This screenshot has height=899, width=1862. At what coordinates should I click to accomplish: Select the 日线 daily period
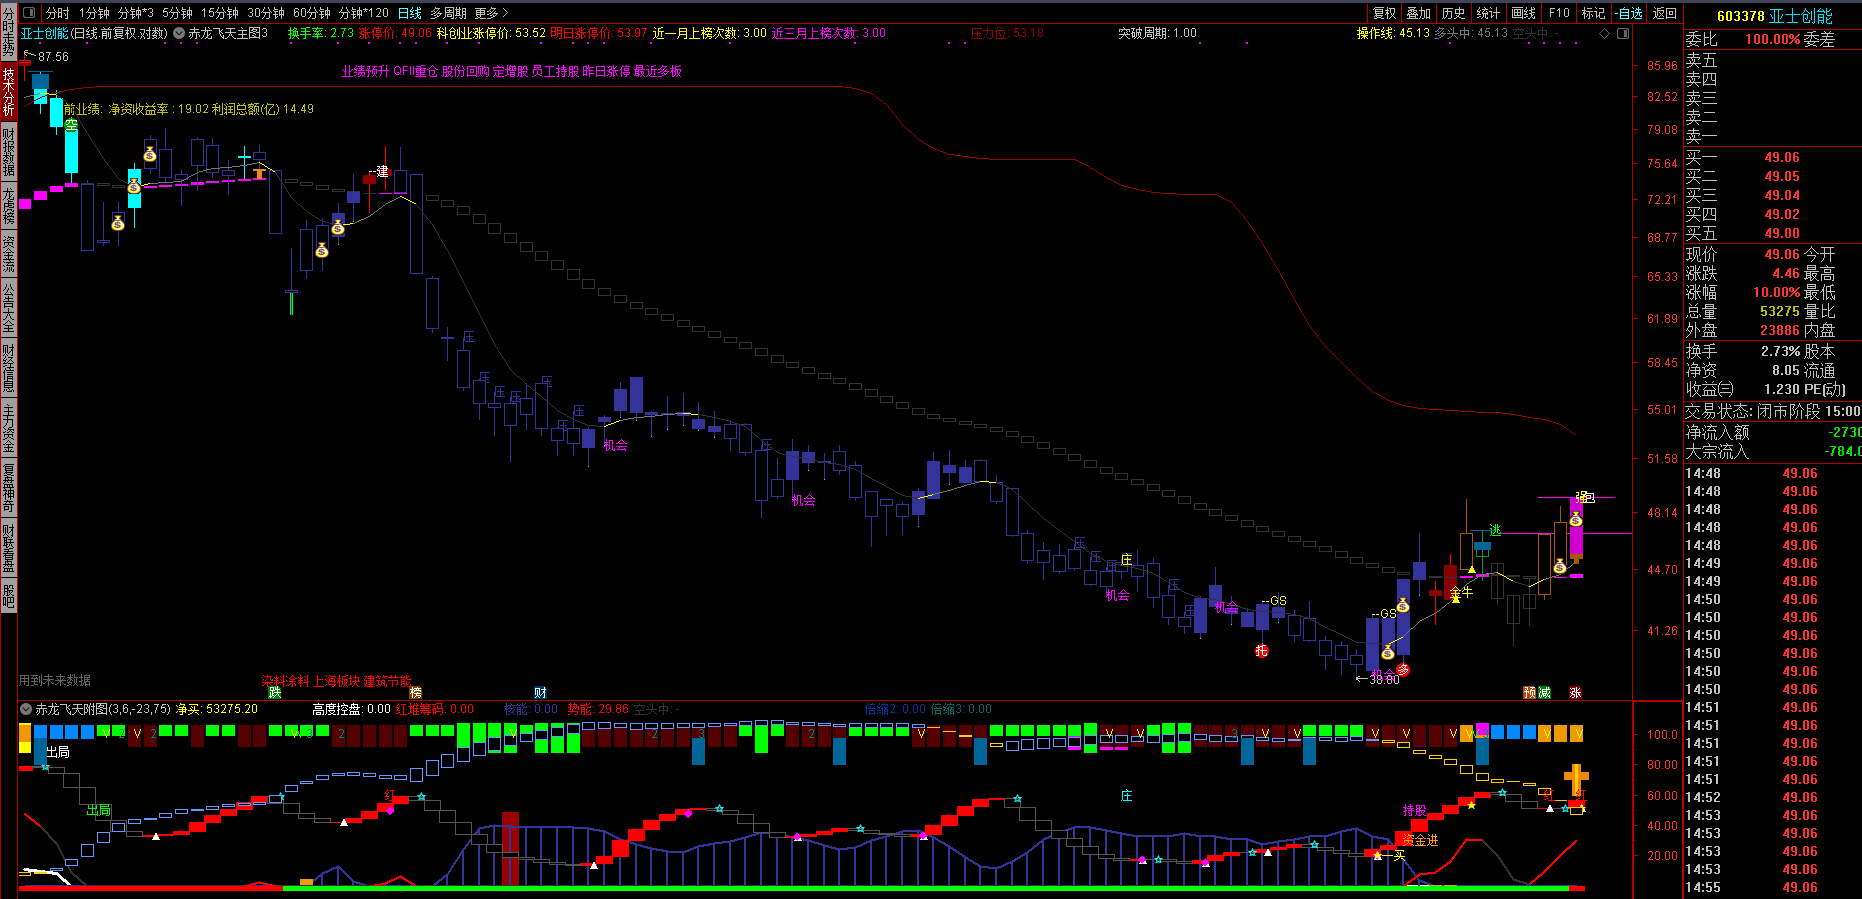pyautogui.click(x=410, y=13)
